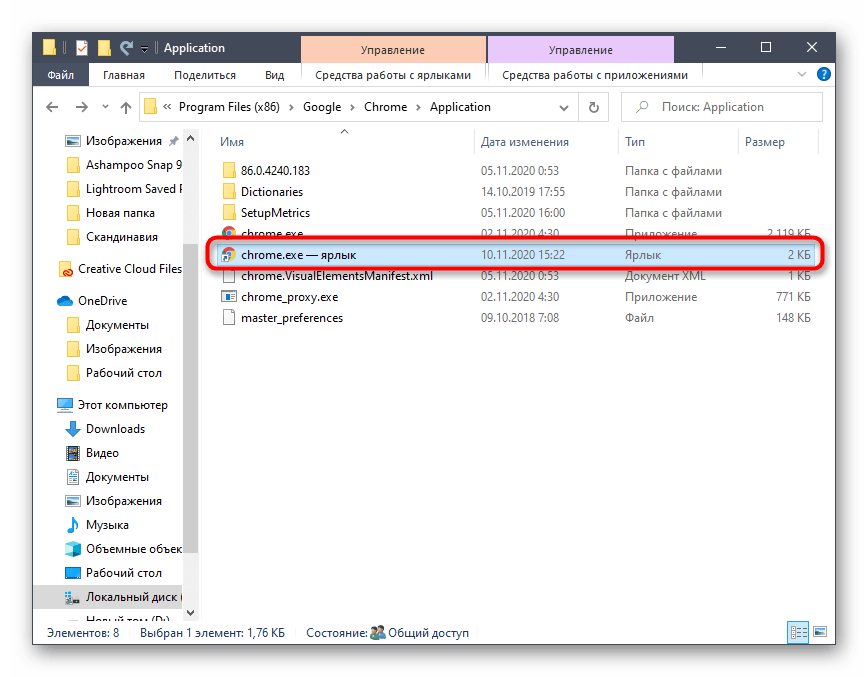Sort by the Имя column header
868x677 pixels.
click(231, 142)
